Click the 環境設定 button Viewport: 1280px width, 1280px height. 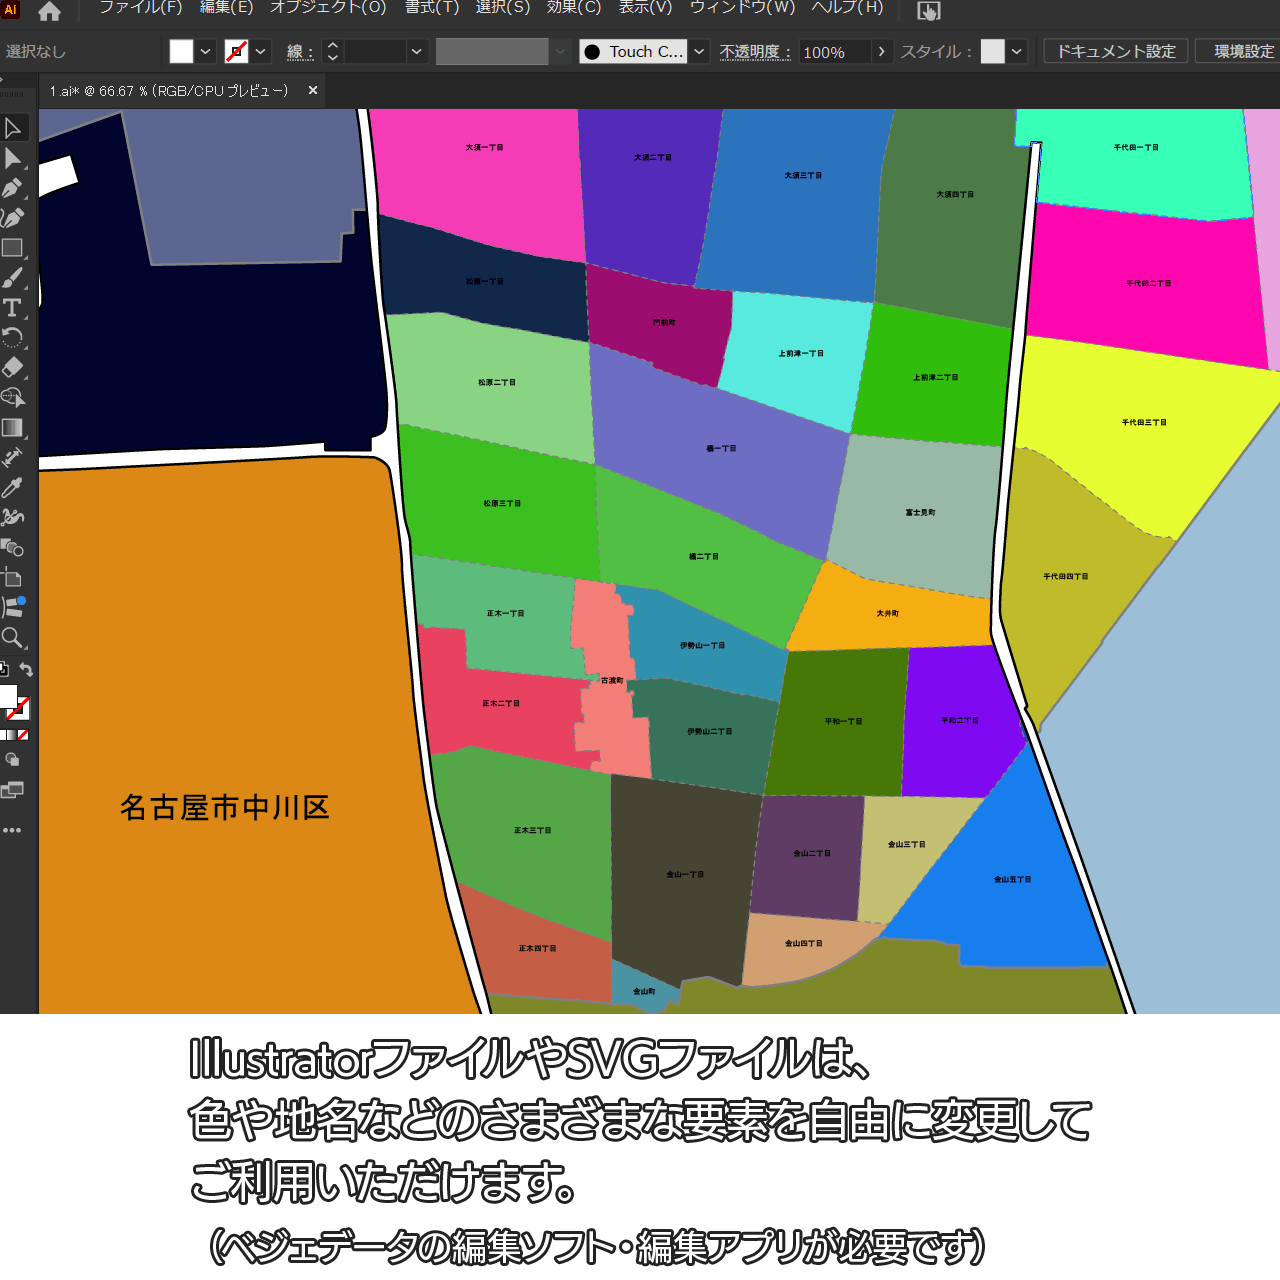click(1243, 52)
